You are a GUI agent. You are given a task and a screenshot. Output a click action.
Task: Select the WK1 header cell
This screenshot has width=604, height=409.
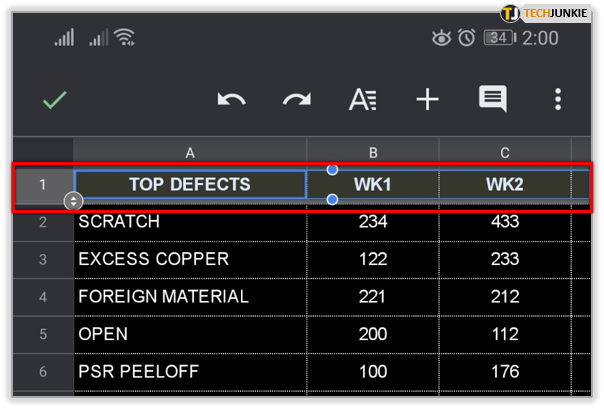tap(372, 185)
